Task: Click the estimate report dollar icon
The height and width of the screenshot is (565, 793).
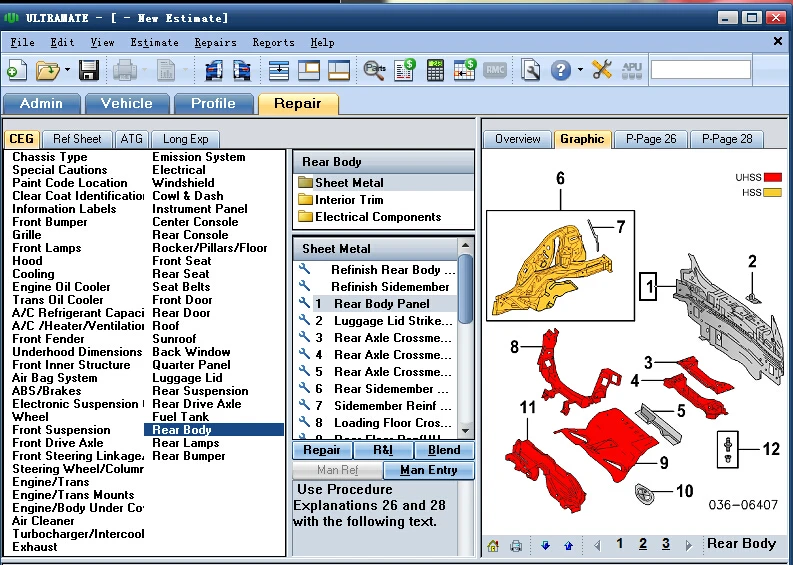Action: point(405,70)
